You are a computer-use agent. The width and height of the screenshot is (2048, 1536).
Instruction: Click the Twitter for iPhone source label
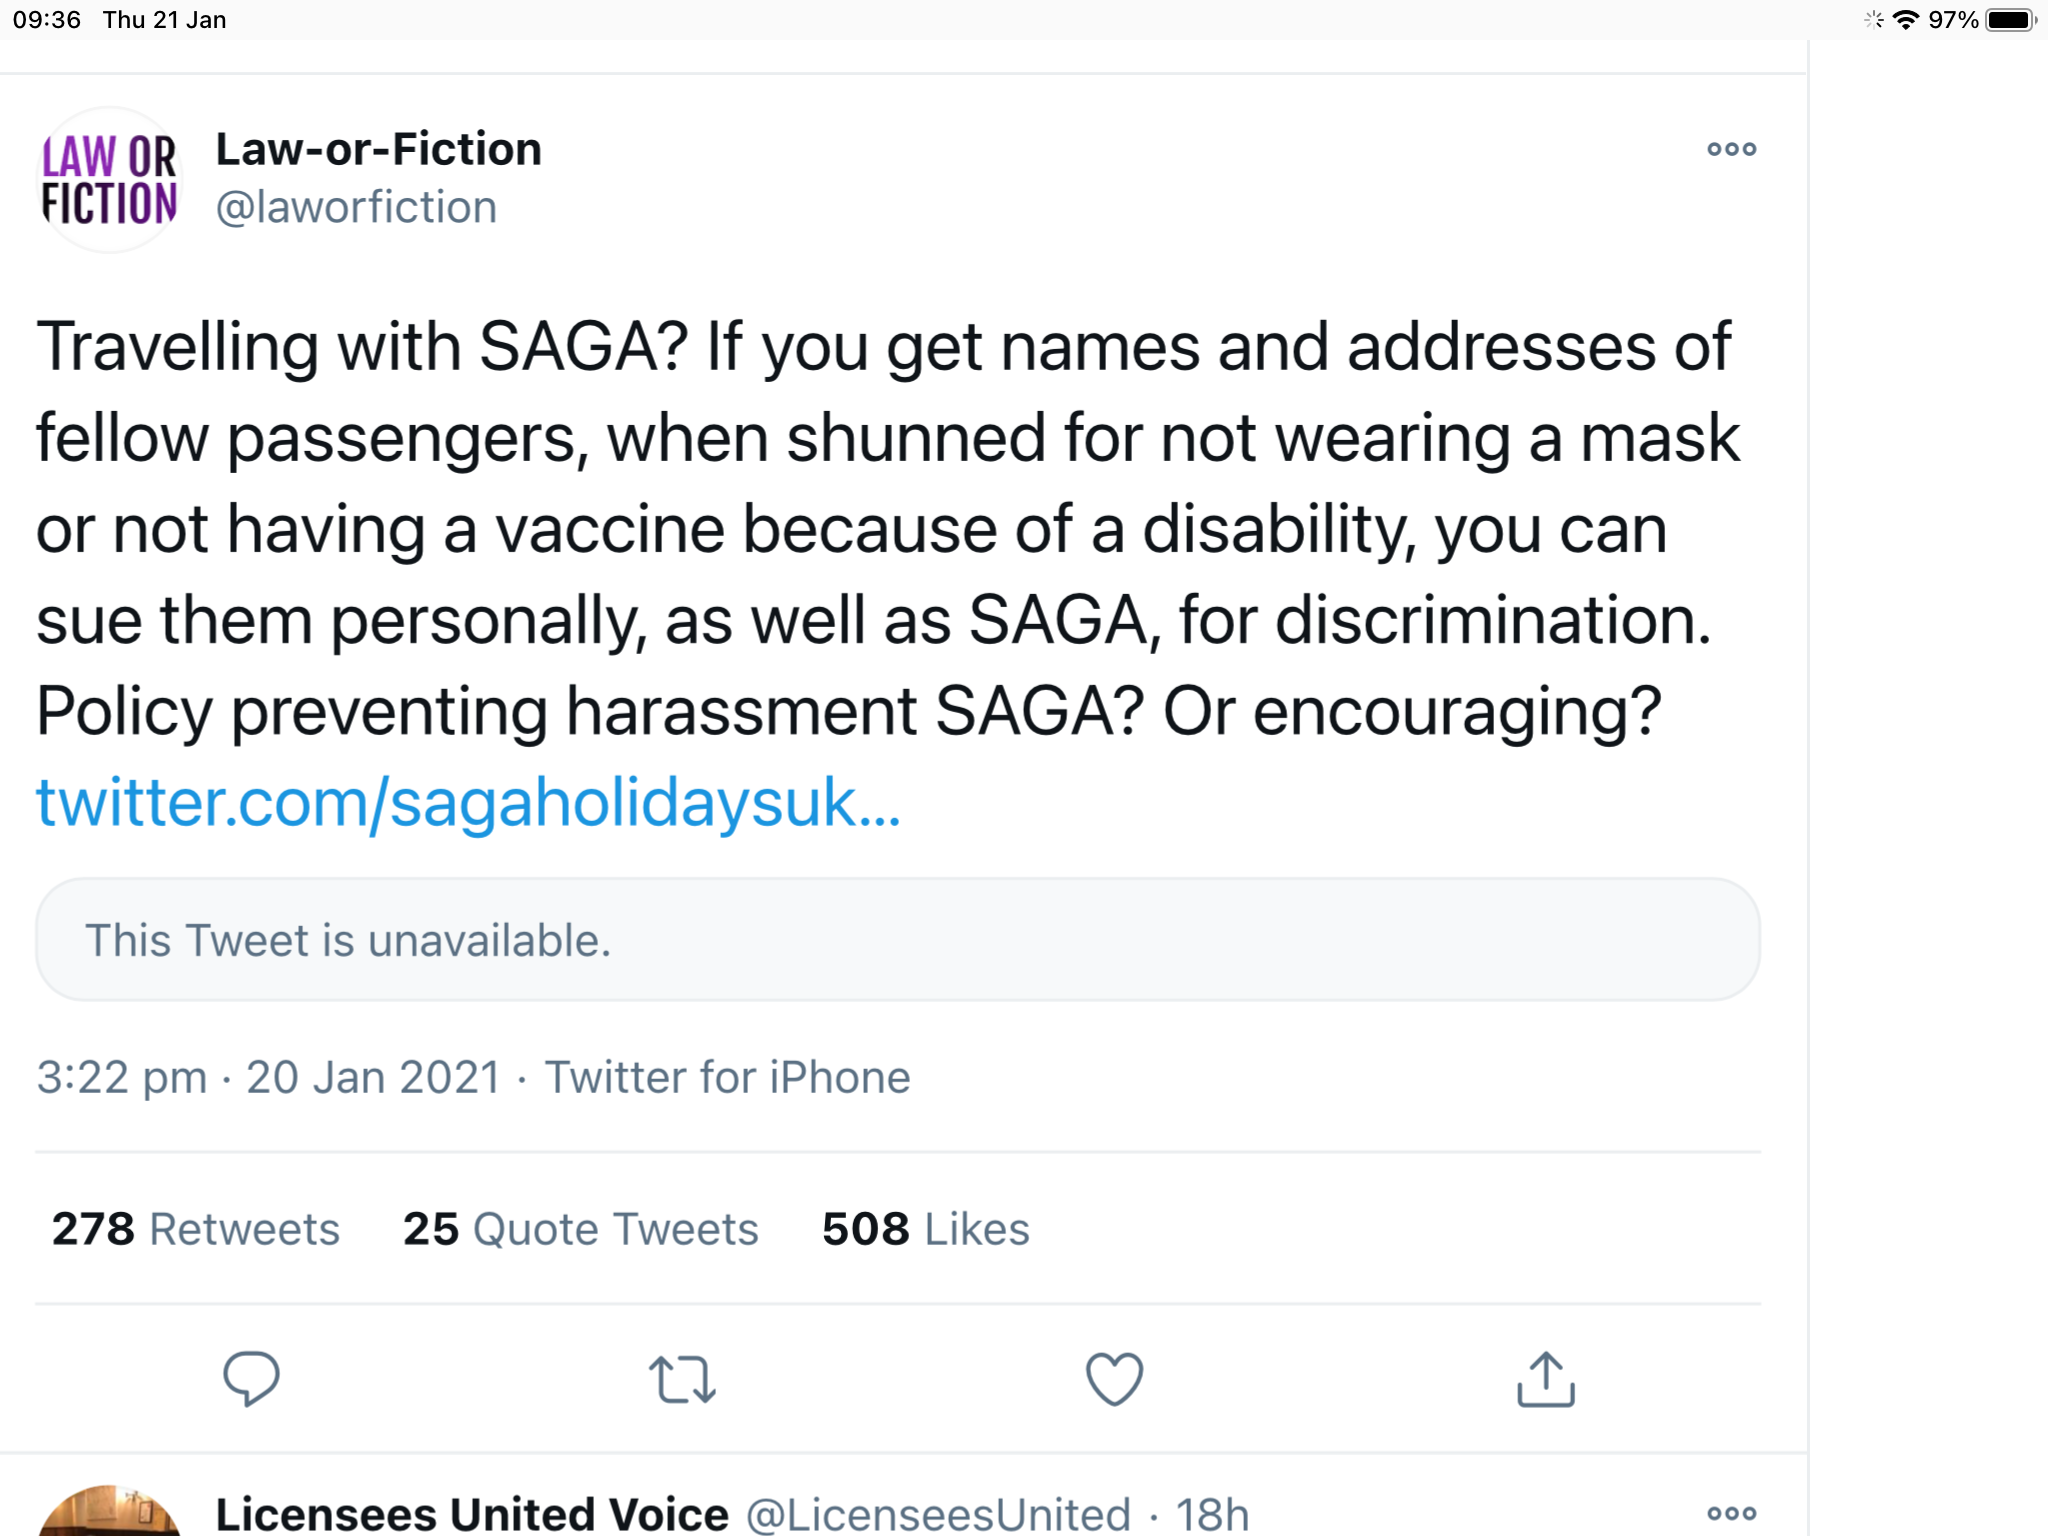[727, 1077]
